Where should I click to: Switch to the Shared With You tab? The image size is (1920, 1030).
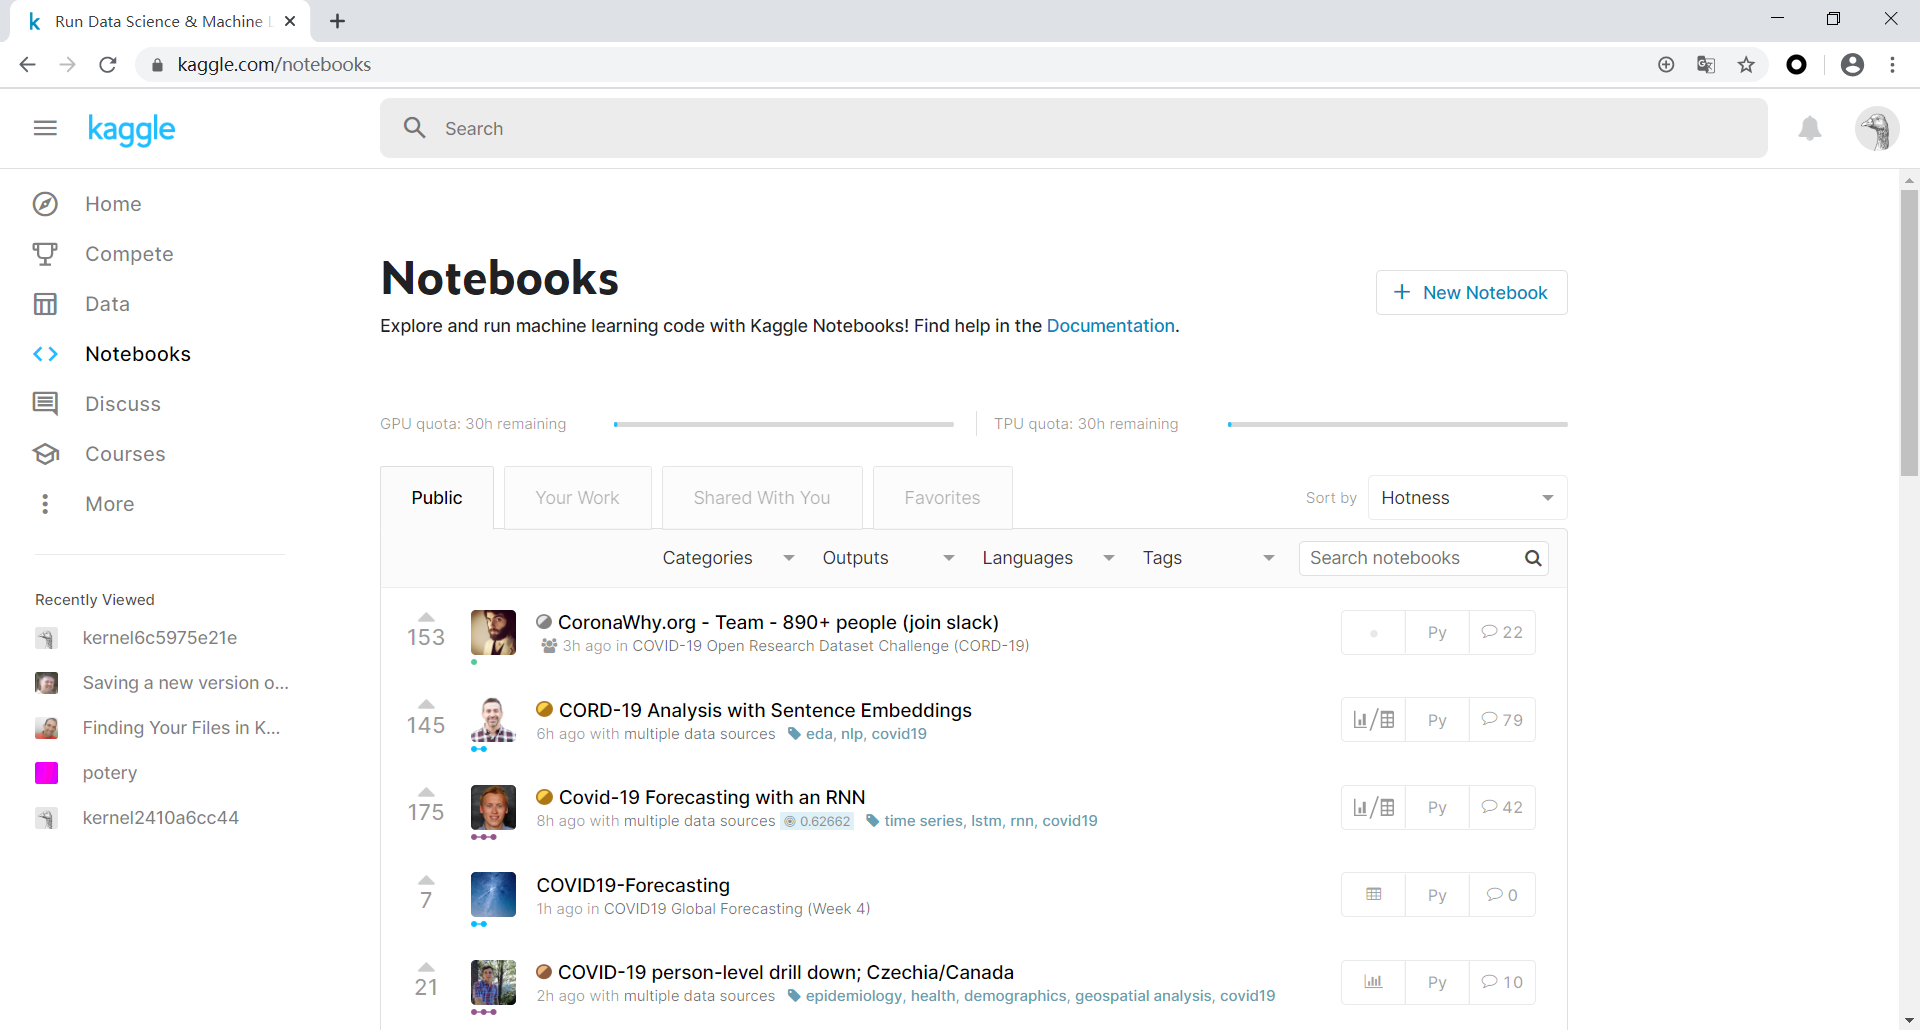pyautogui.click(x=762, y=498)
